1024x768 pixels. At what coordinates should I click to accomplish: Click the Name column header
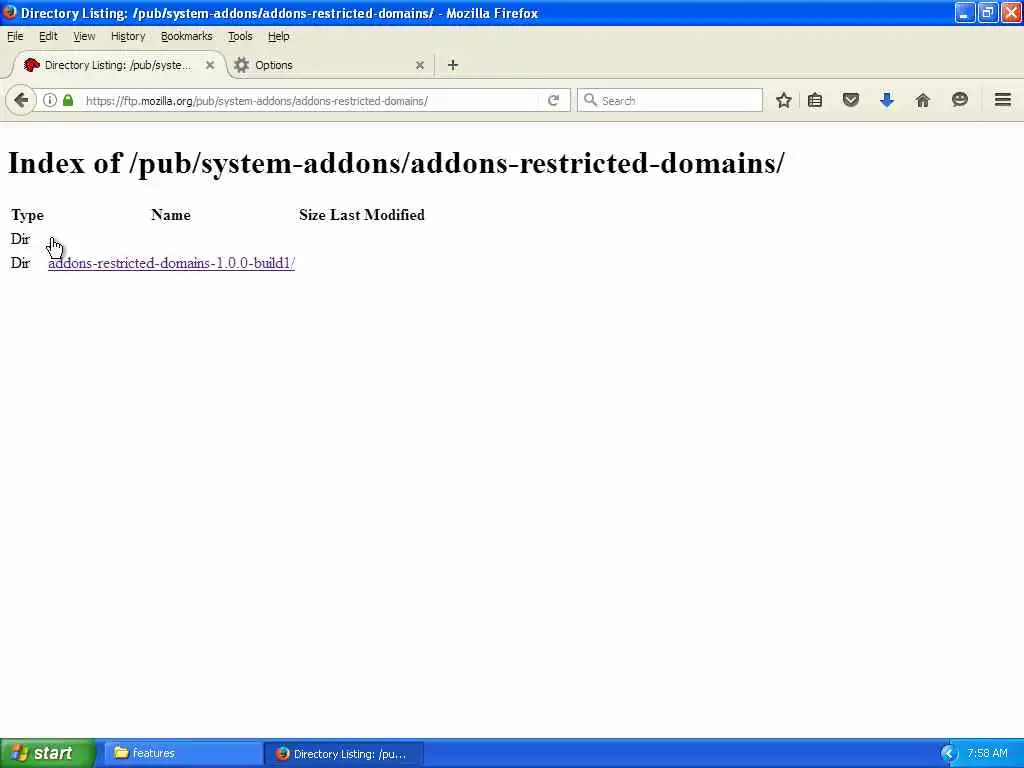pyautogui.click(x=171, y=215)
